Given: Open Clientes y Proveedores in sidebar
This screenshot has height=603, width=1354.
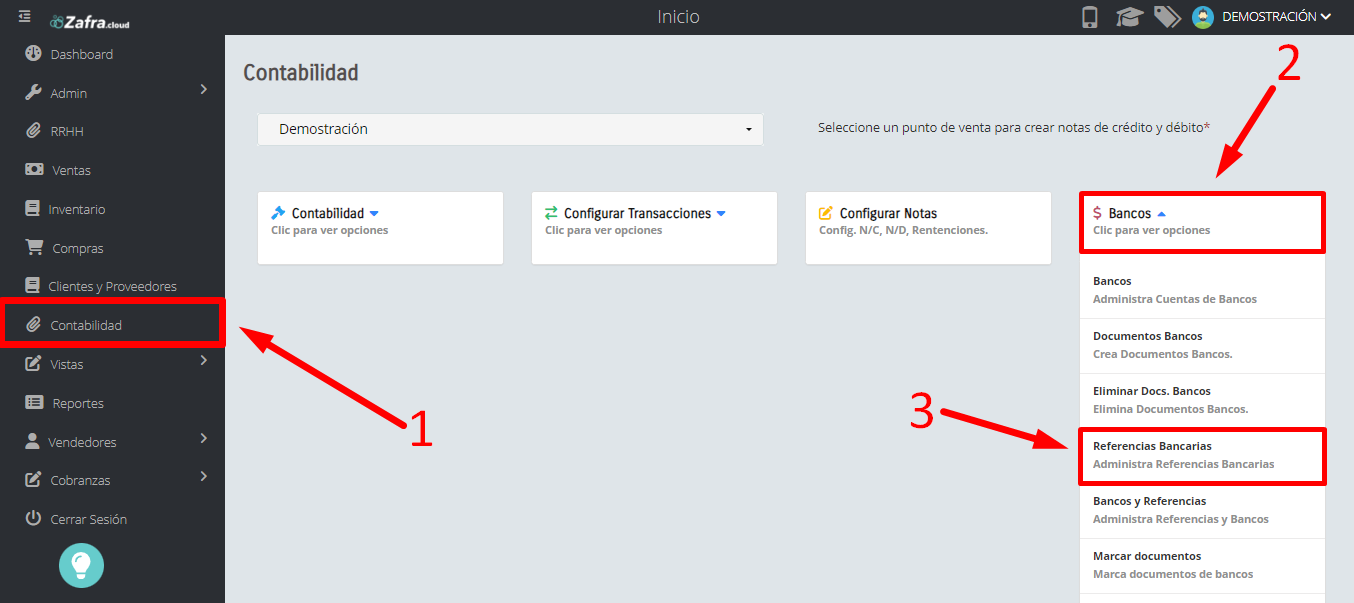Looking at the screenshot, I should coord(112,286).
